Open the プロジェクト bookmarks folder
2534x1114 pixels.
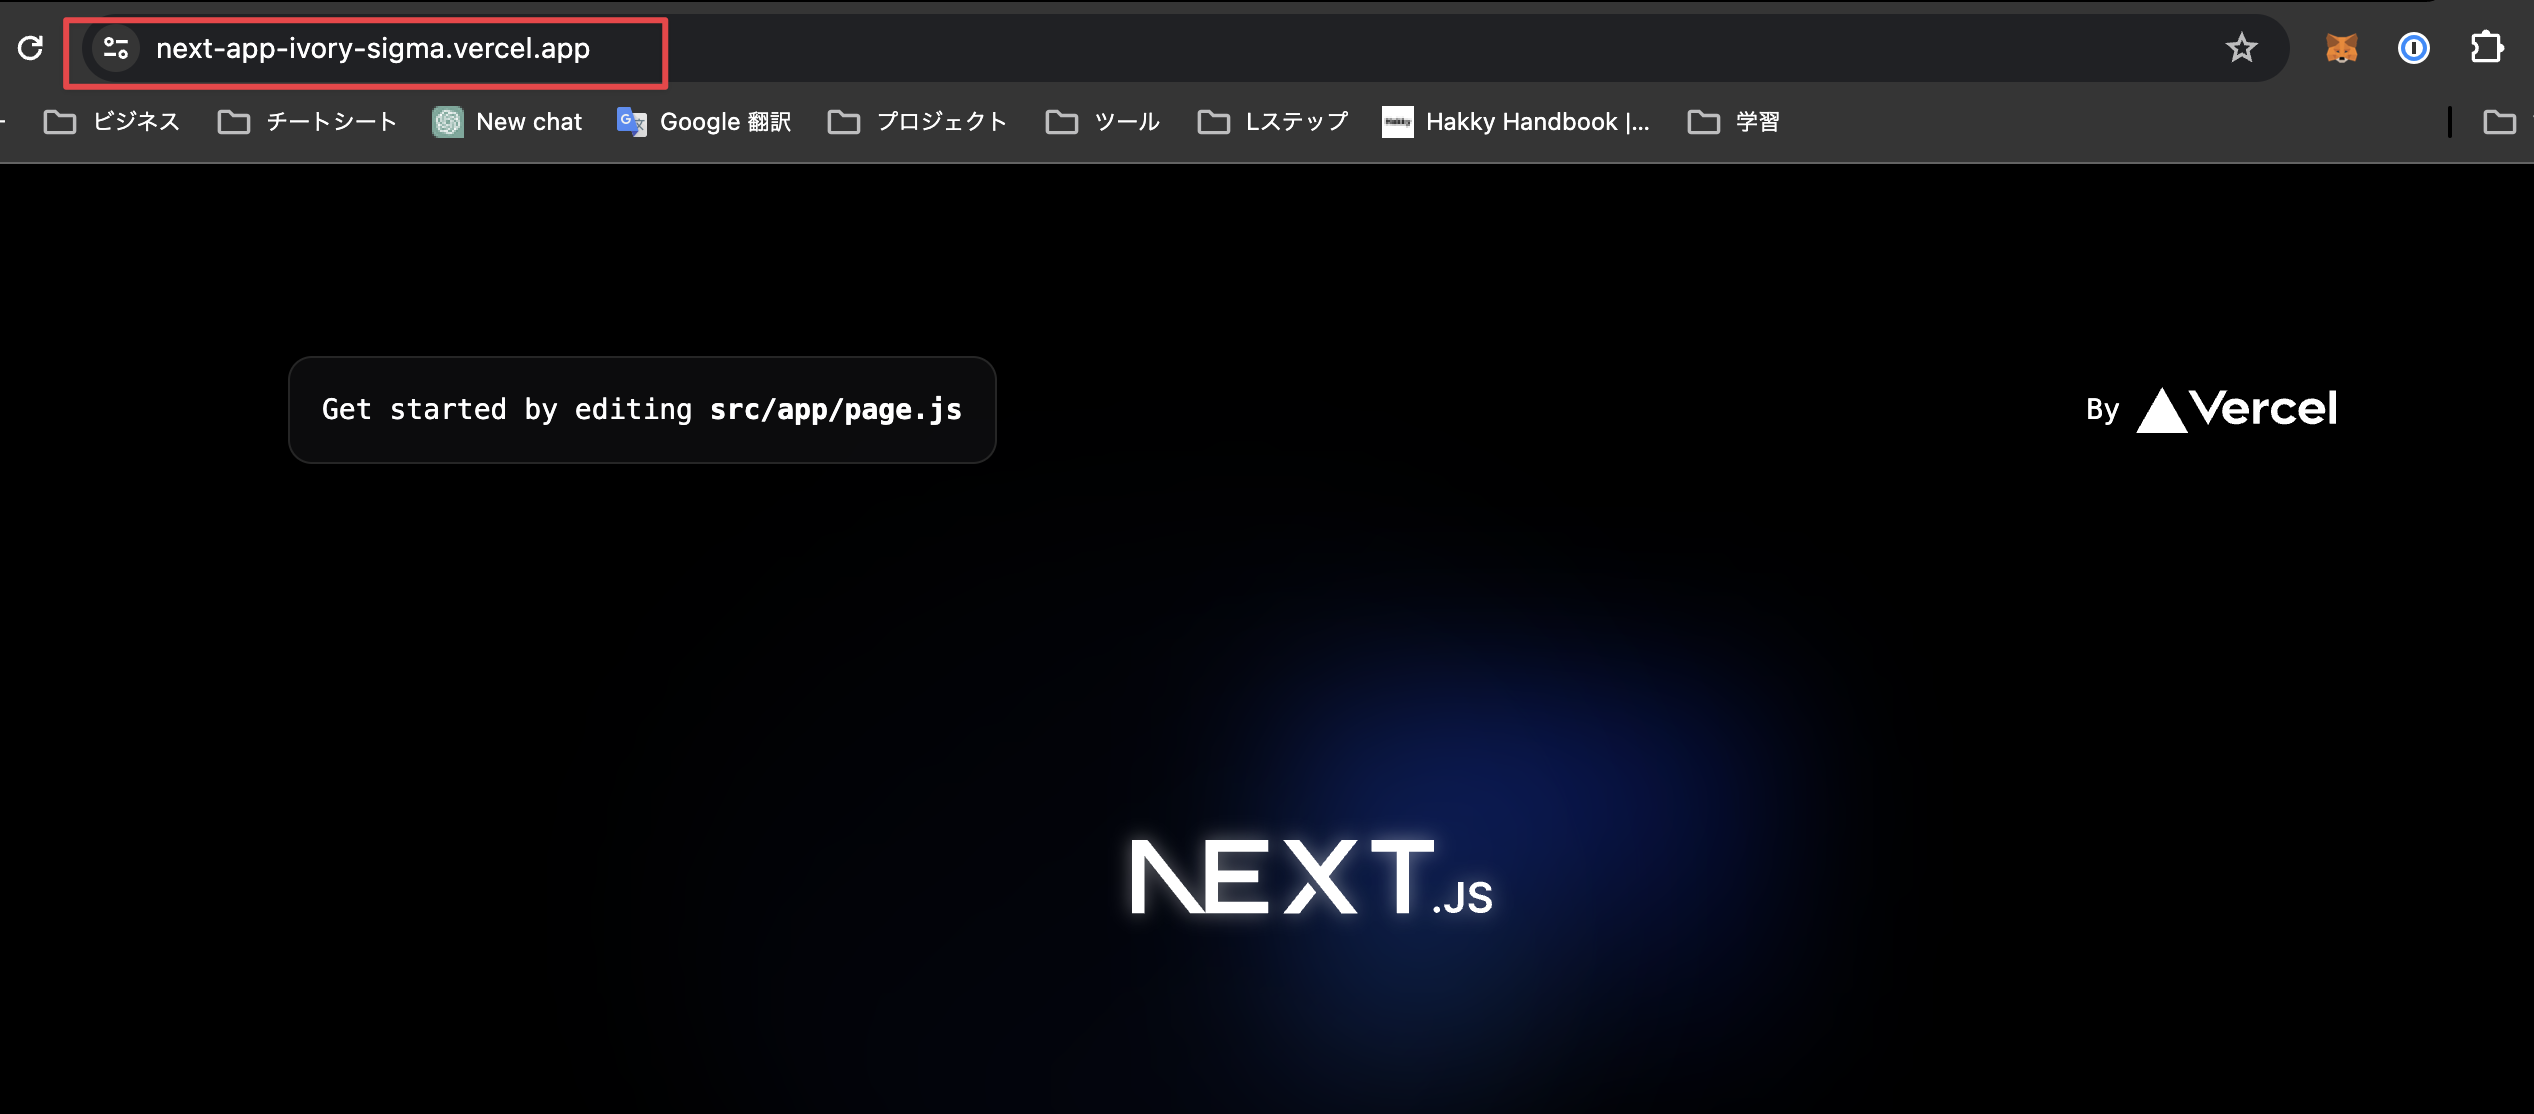(x=917, y=122)
